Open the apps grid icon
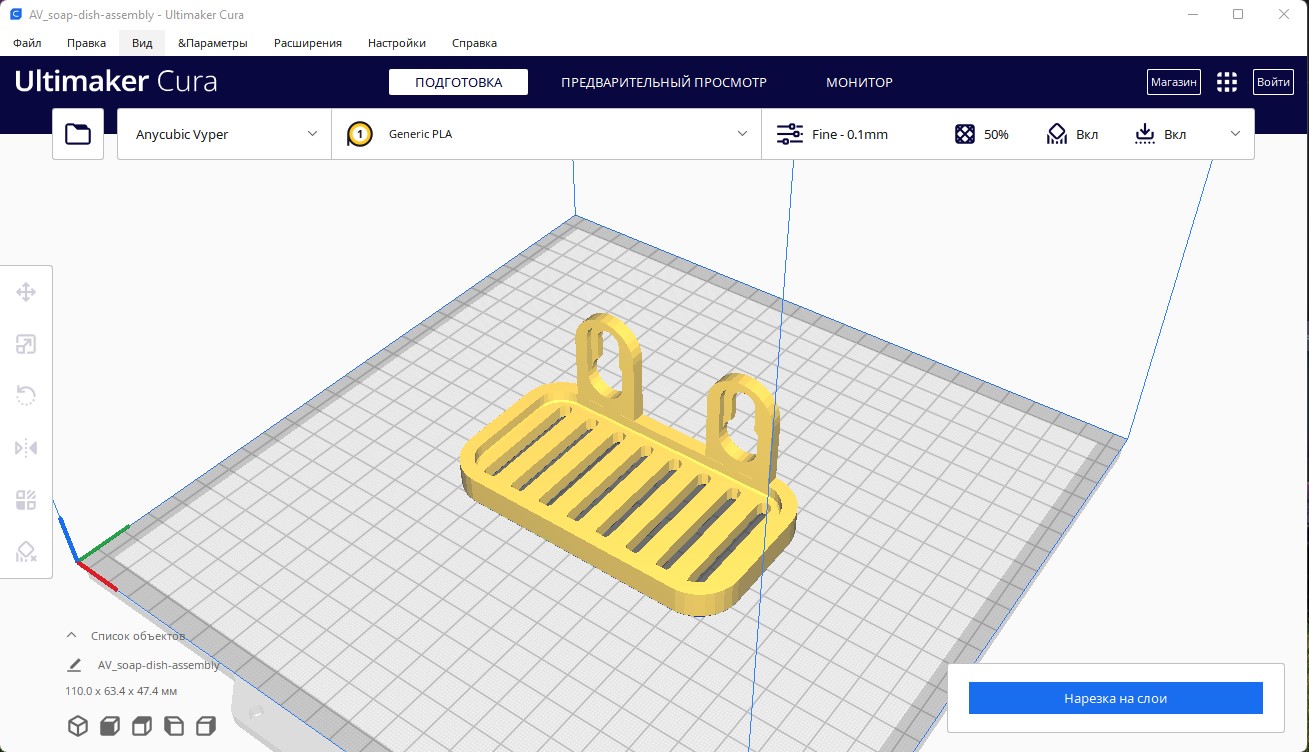 tap(1227, 82)
